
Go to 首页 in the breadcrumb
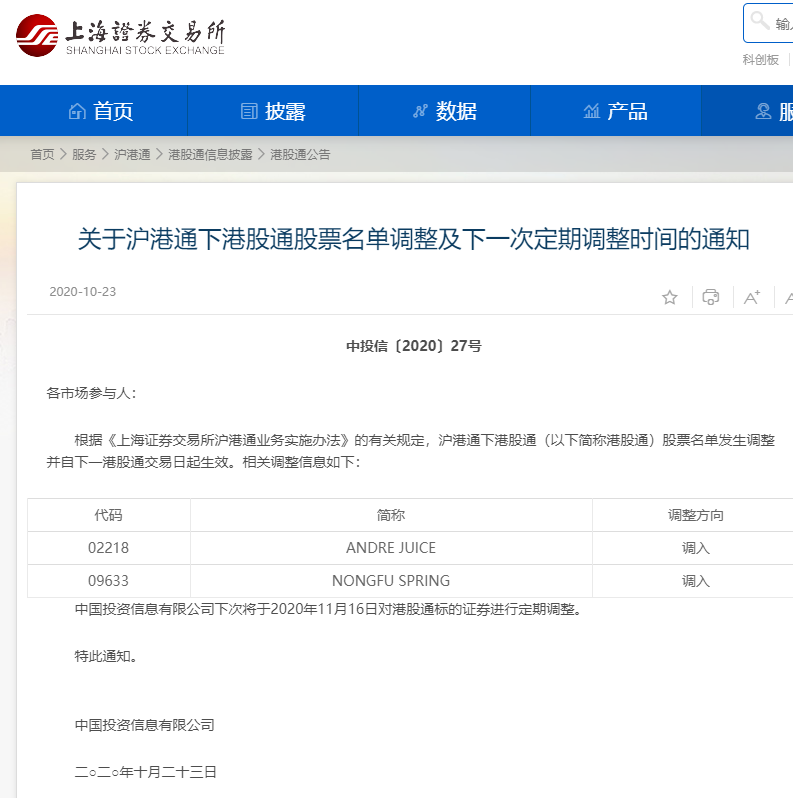tap(42, 154)
